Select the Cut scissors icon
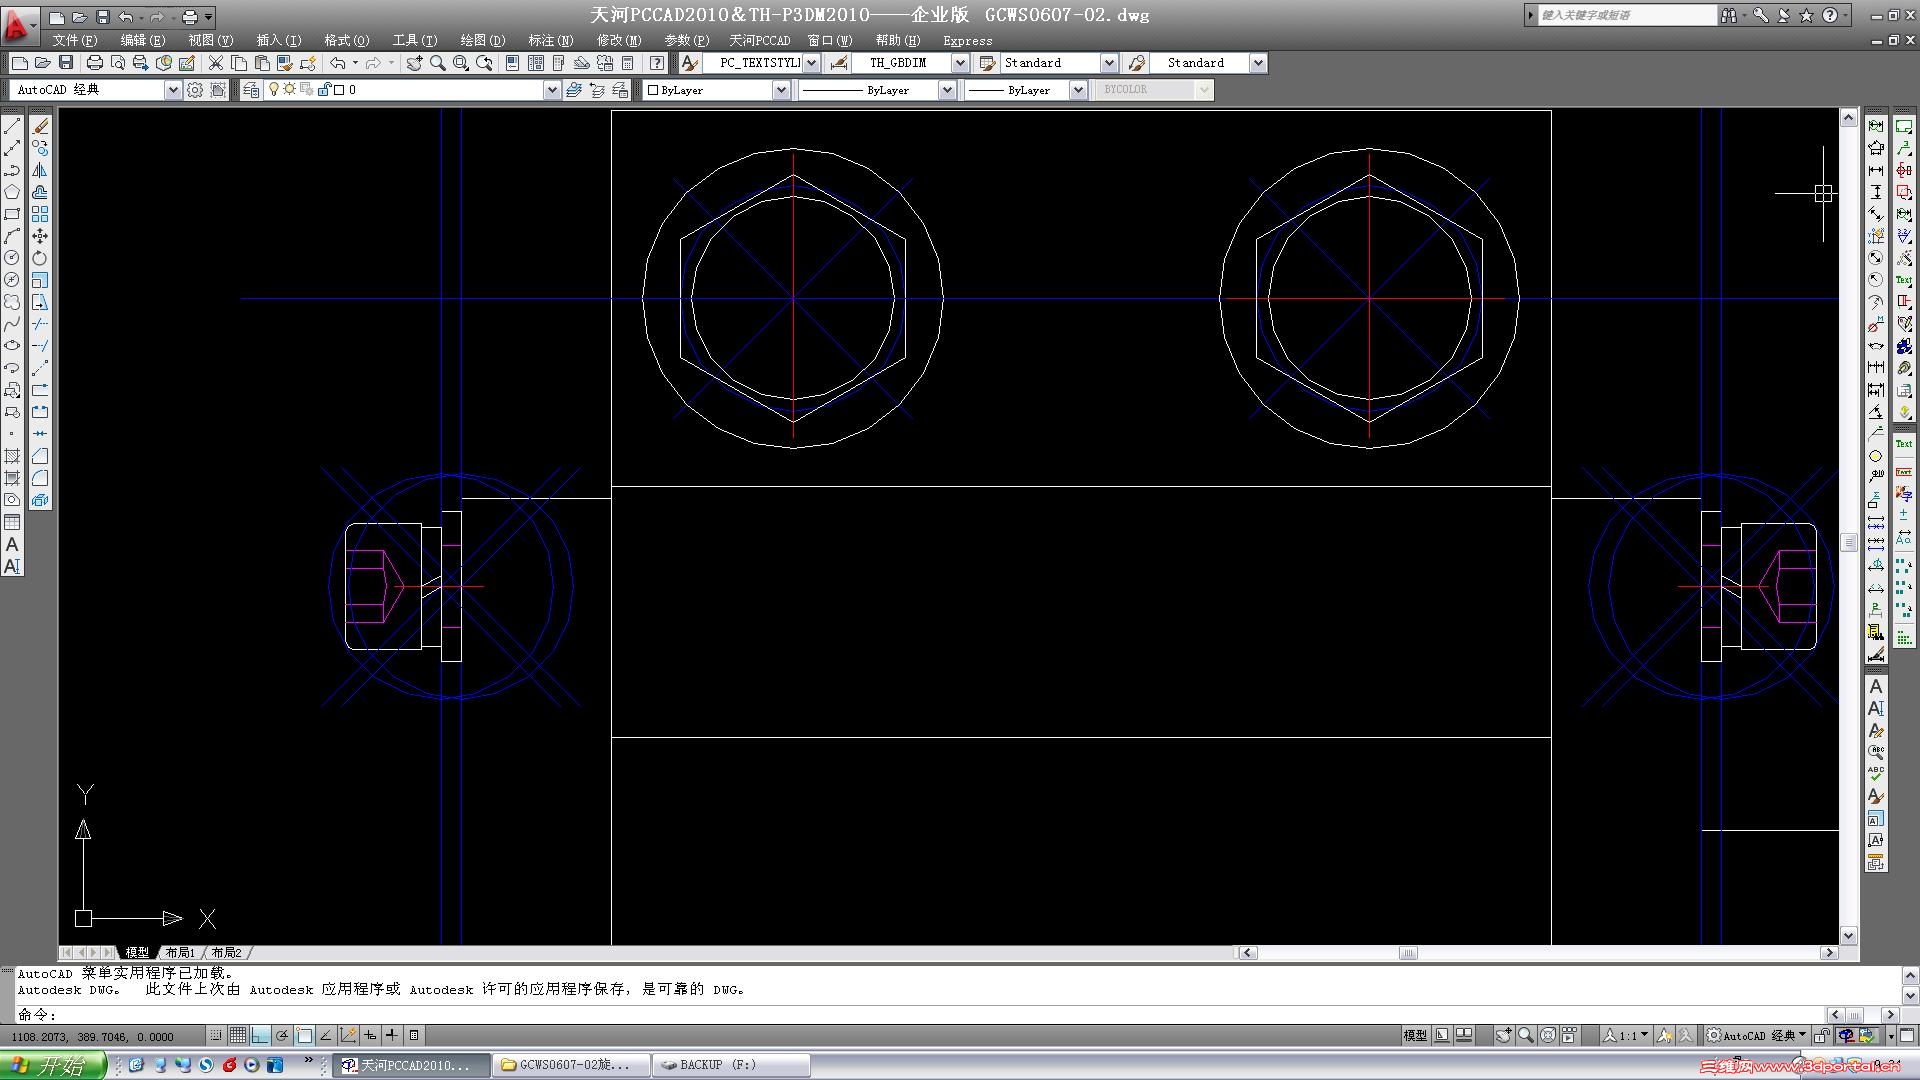The height and width of the screenshot is (1080, 1920). (x=215, y=63)
